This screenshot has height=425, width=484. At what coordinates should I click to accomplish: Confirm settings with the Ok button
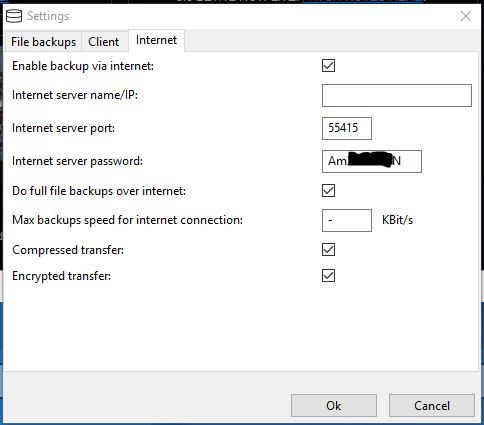point(334,406)
